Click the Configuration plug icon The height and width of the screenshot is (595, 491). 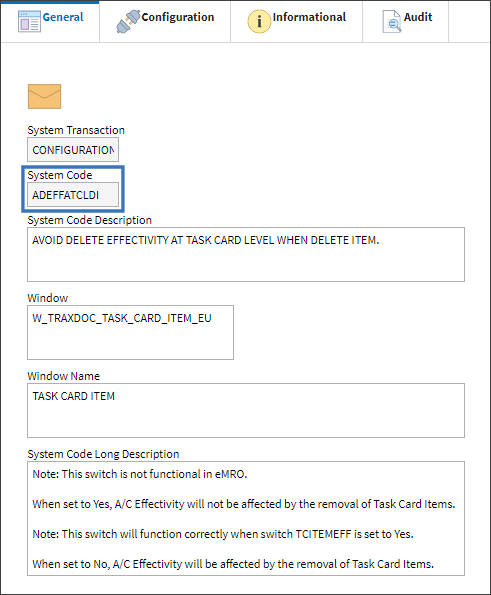[128, 21]
